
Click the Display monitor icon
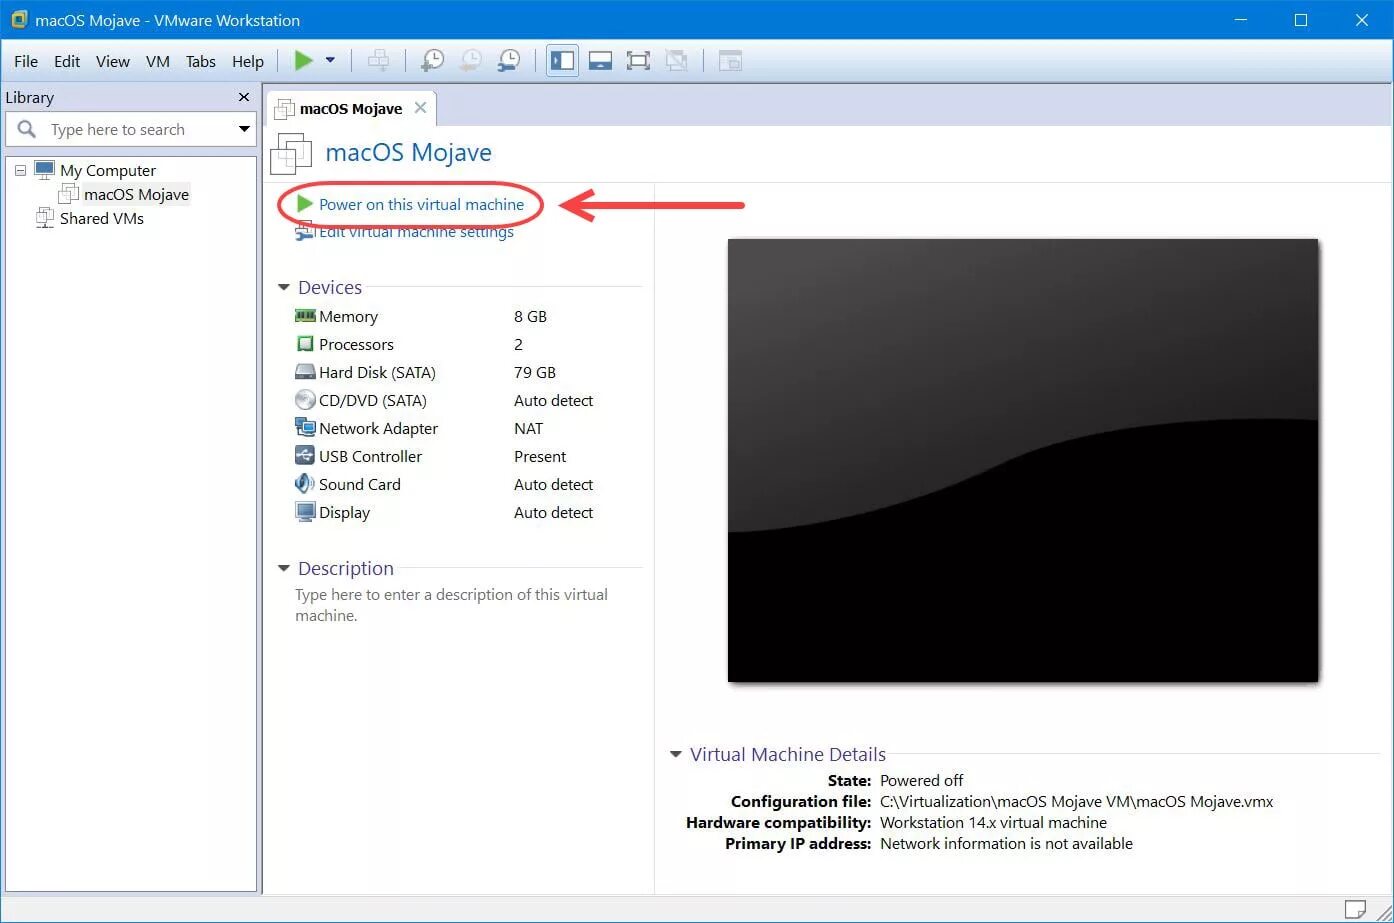305,512
